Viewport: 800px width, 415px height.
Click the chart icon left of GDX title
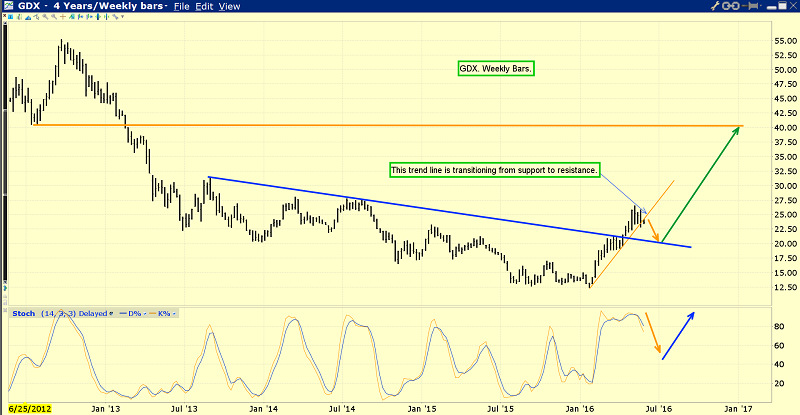pos(7,6)
